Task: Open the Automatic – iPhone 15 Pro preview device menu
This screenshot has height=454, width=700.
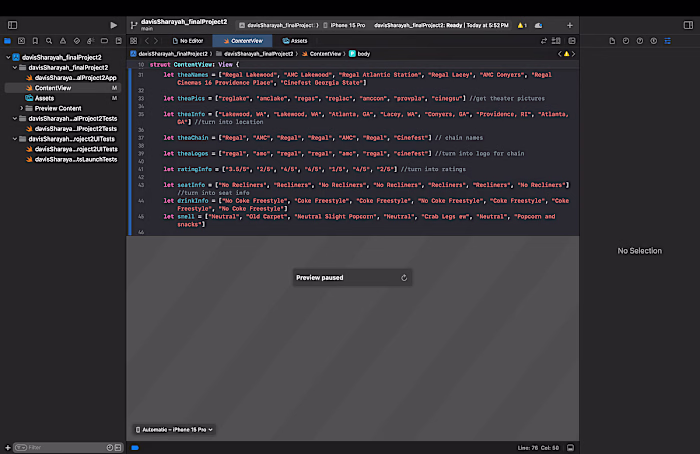Action: click(x=174, y=429)
